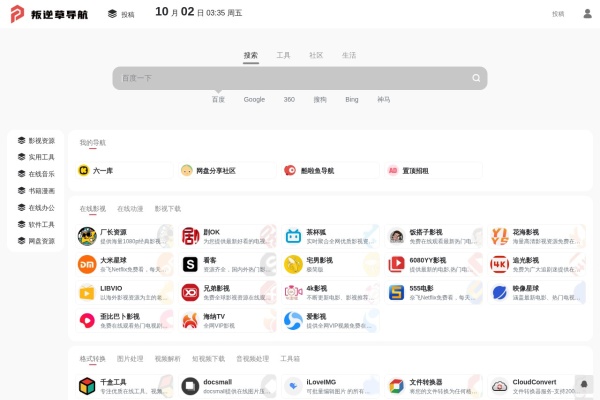Open 花海影视 YIYS icon
Viewport: 600px width, 400px height.
499,236
